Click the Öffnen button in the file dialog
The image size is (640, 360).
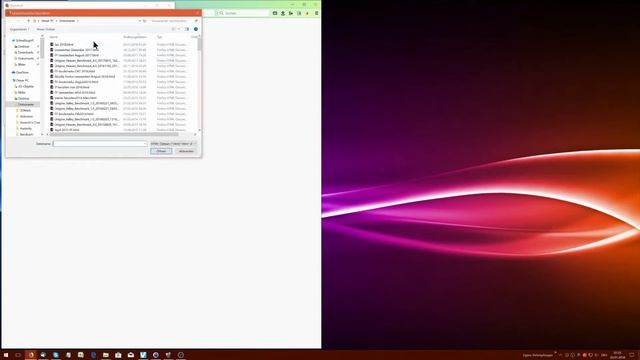click(161, 151)
